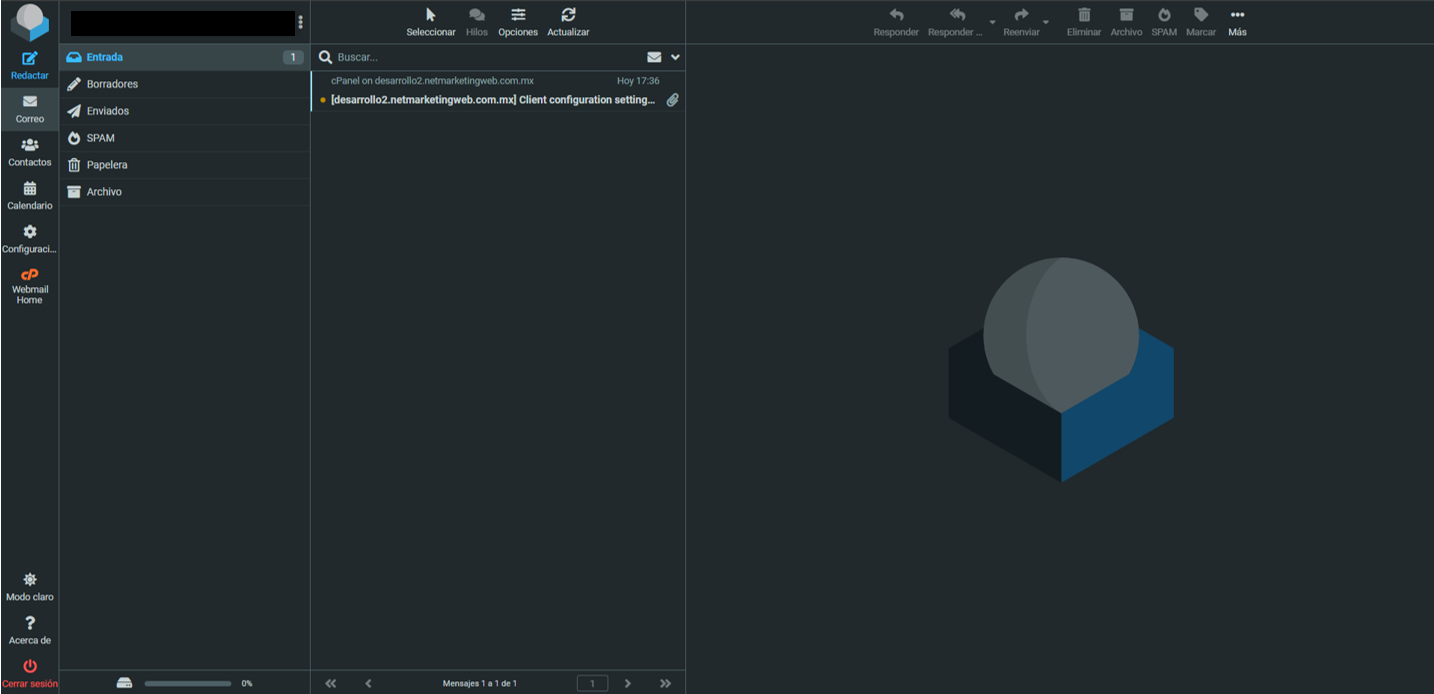Click the storage quota usage bar

[187, 683]
